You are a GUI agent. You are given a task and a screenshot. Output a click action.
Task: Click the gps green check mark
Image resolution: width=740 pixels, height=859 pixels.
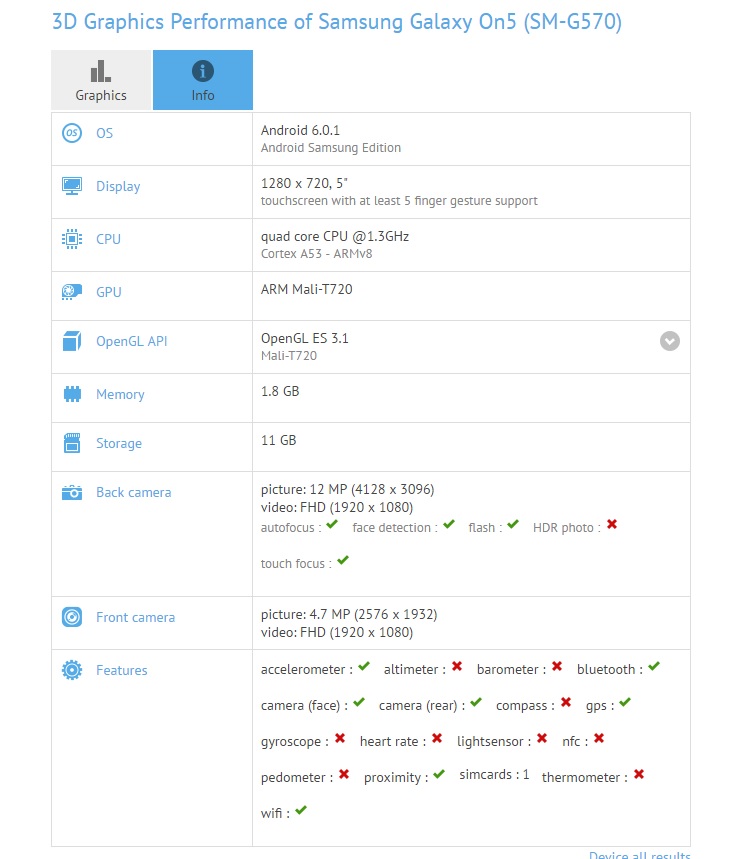point(625,702)
